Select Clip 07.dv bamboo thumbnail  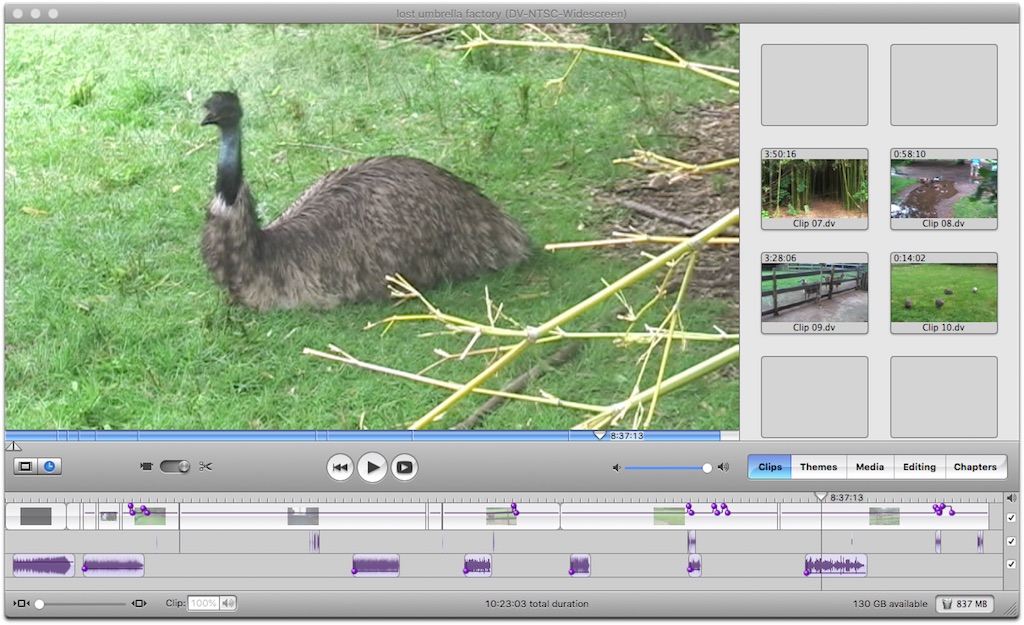[x=814, y=189]
